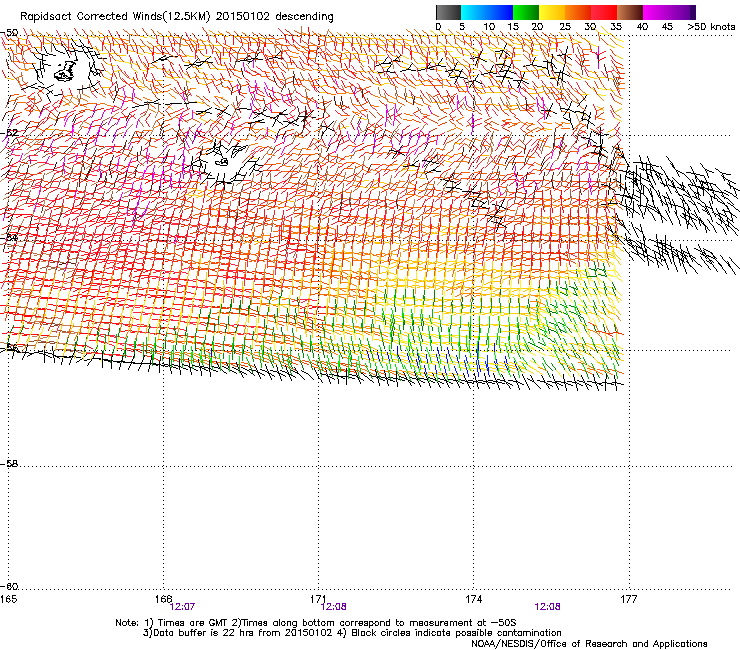Viewport: 740px width, 650px height.
Task: Click the '171' longitude axis label
Action: coord(318,599)
